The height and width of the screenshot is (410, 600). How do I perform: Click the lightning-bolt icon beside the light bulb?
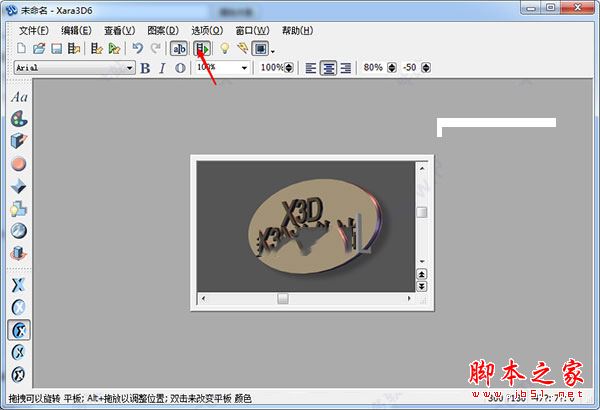click(x=242, y=49)
